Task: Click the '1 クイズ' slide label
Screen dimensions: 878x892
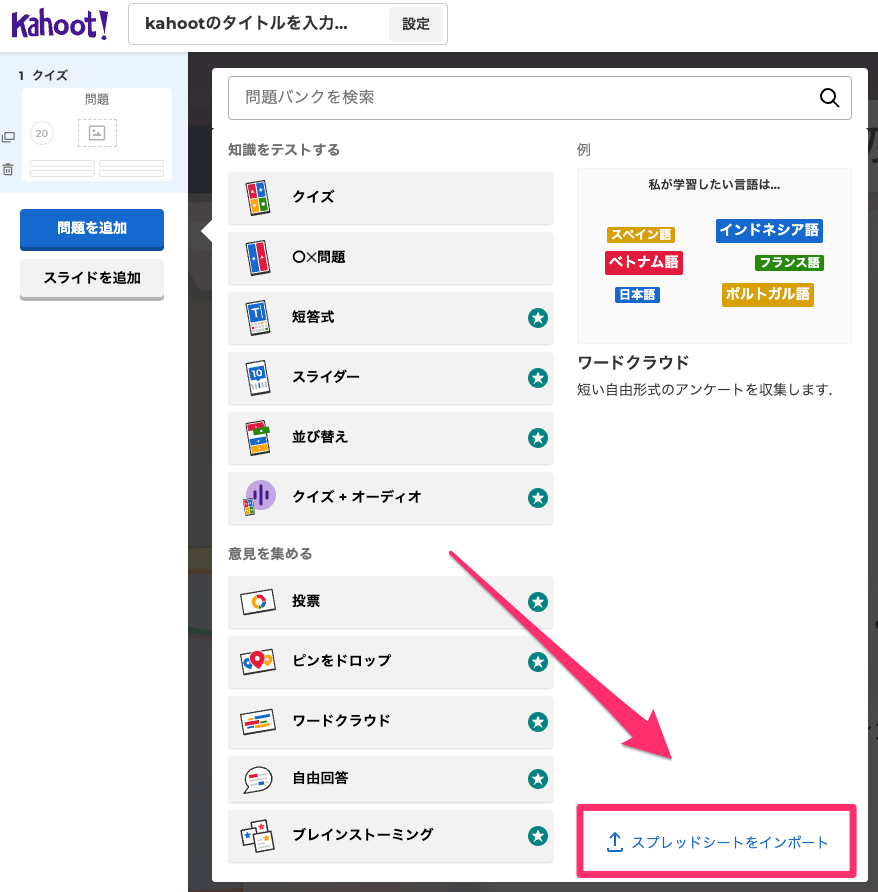Action: (x=43, y=75)
